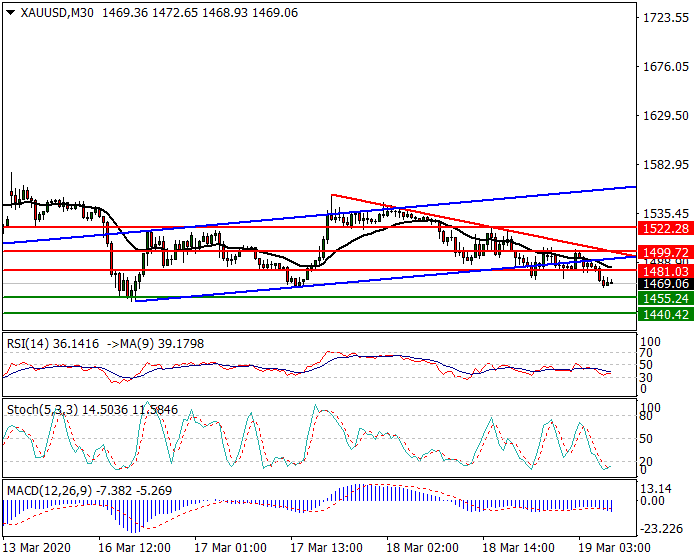This screenshot has width=700, height=560.
Task: Click the current price label 1469.06
Action: point(666,284)
